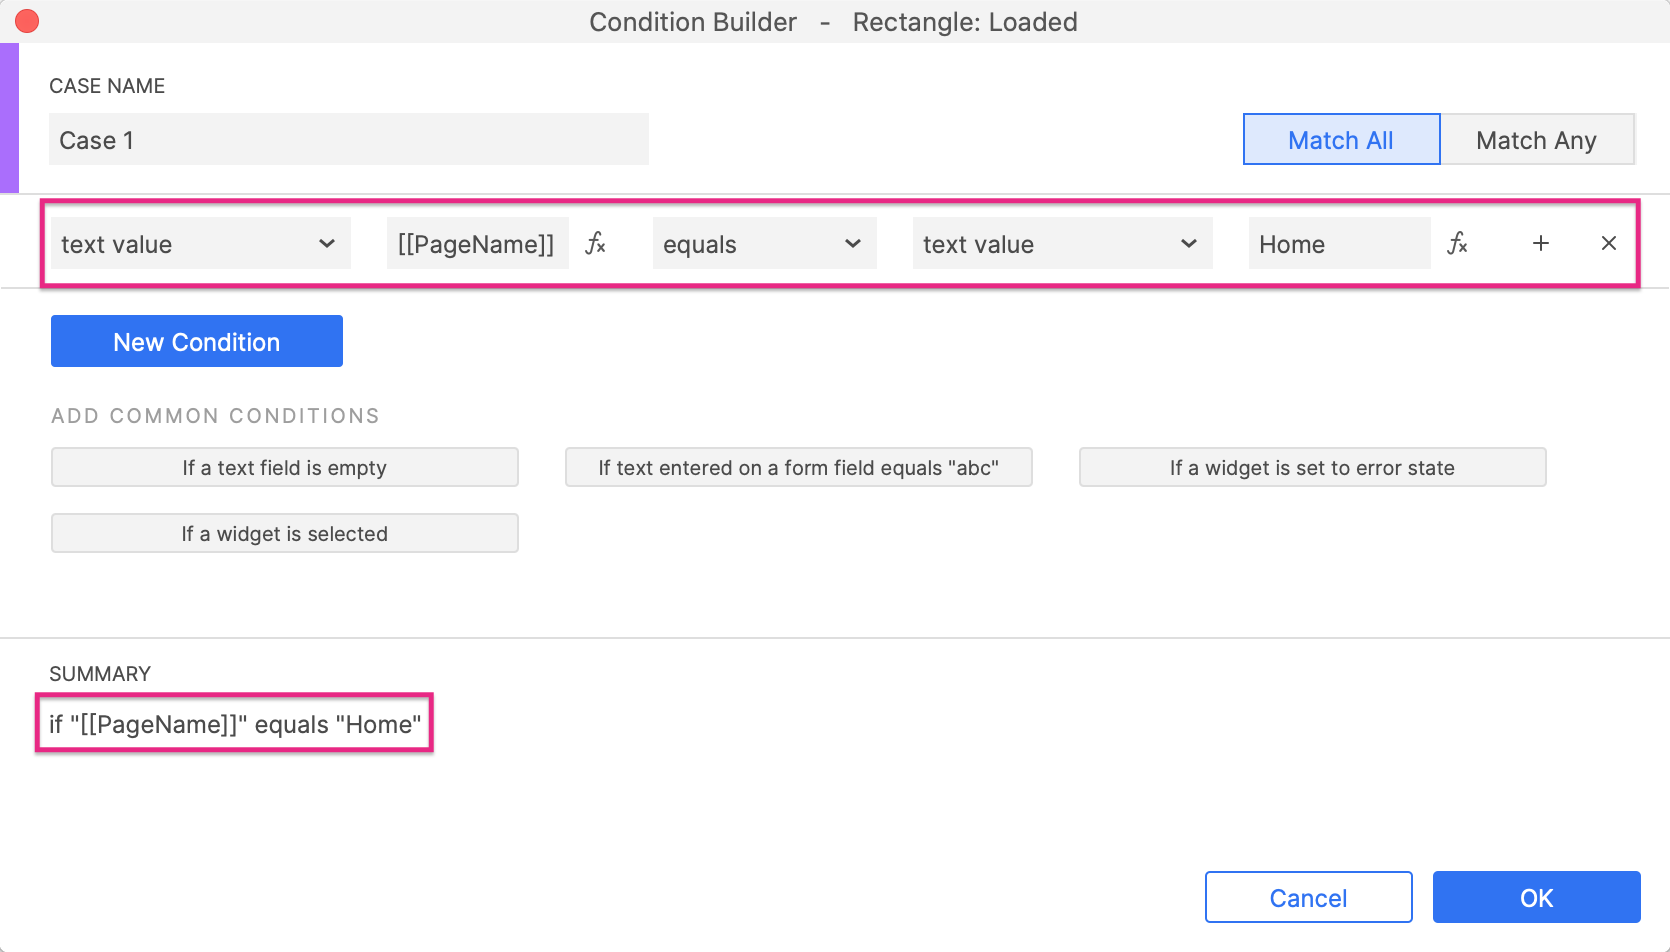Close the Condition Builder window
The image size is (1670, 952).
(x=27, y=21)
